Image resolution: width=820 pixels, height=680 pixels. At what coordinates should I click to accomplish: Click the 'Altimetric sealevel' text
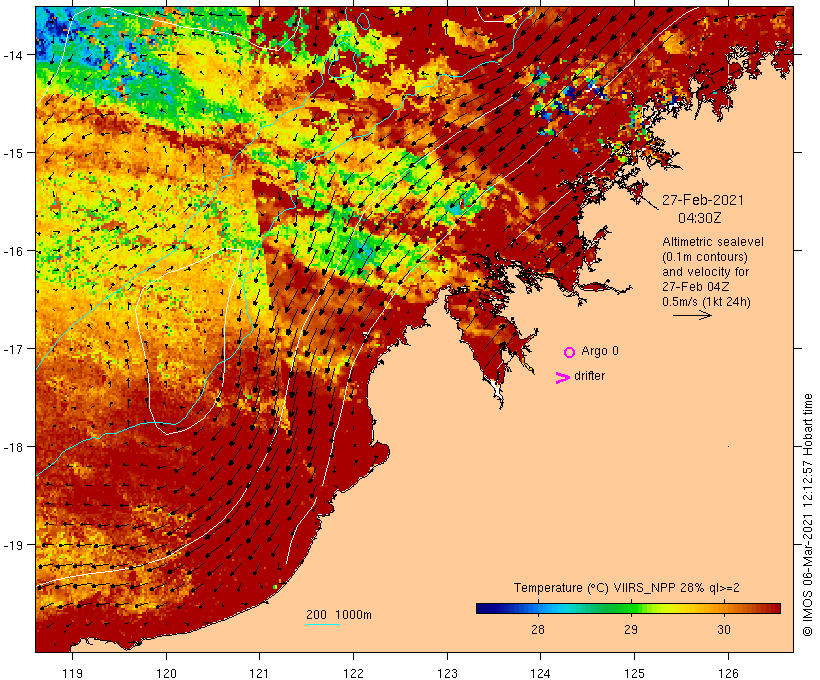[712, 242]
